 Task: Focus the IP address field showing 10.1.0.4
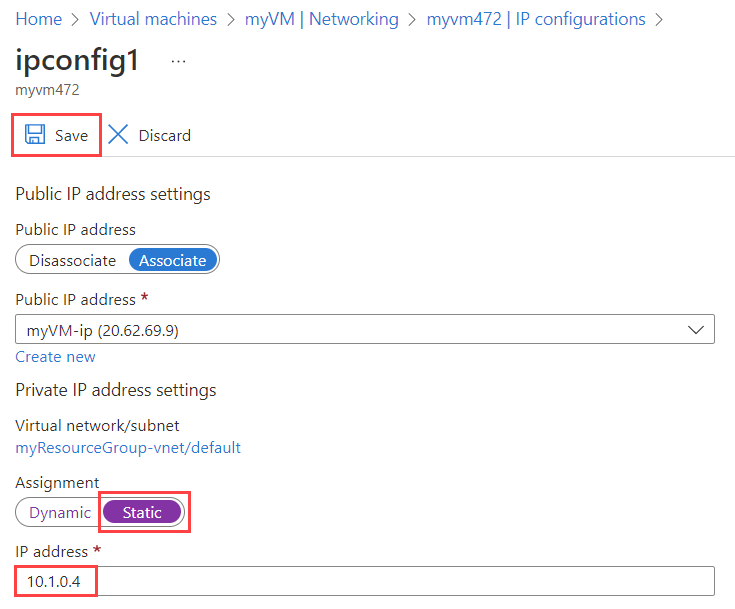coord(364,581)
